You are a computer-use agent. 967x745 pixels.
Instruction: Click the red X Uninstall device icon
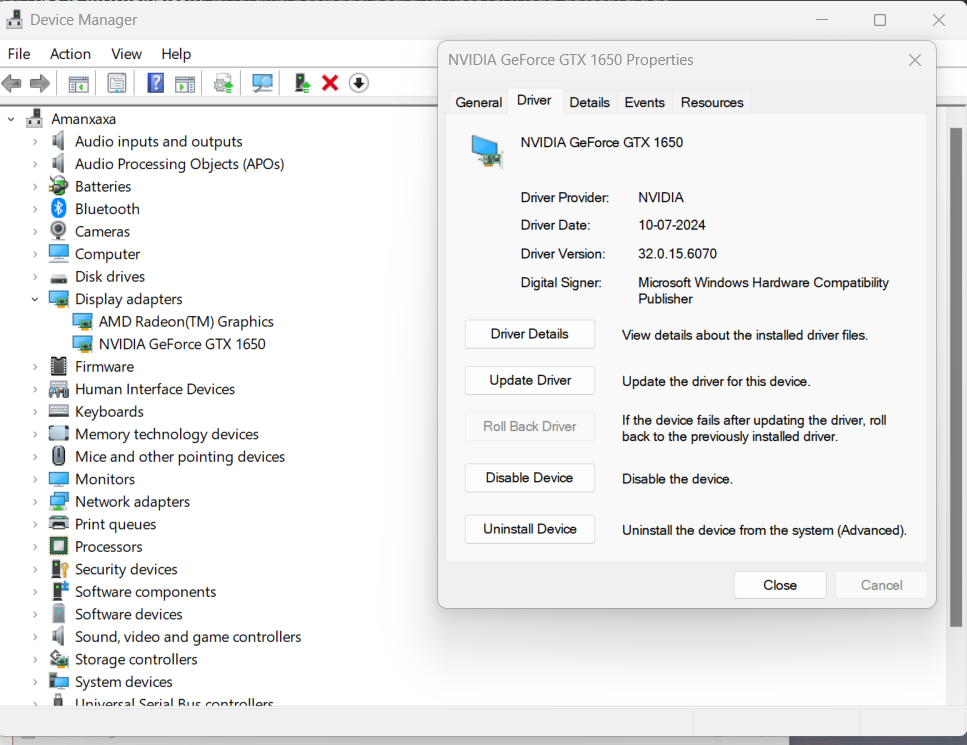pyautogui.click(x=330, y=82)
